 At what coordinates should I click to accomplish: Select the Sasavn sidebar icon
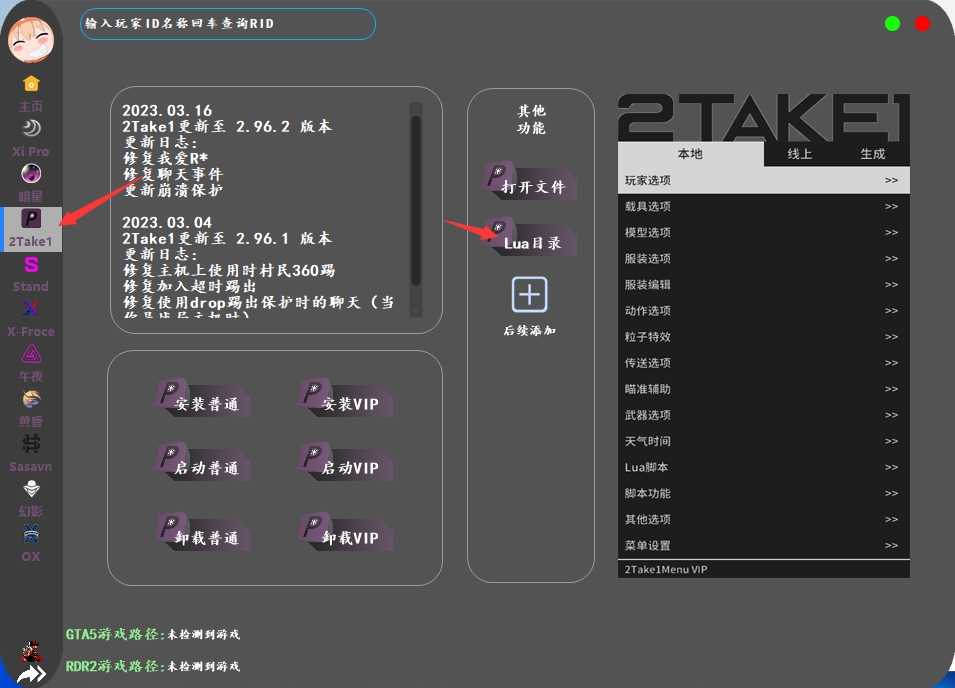pos(31,444)
